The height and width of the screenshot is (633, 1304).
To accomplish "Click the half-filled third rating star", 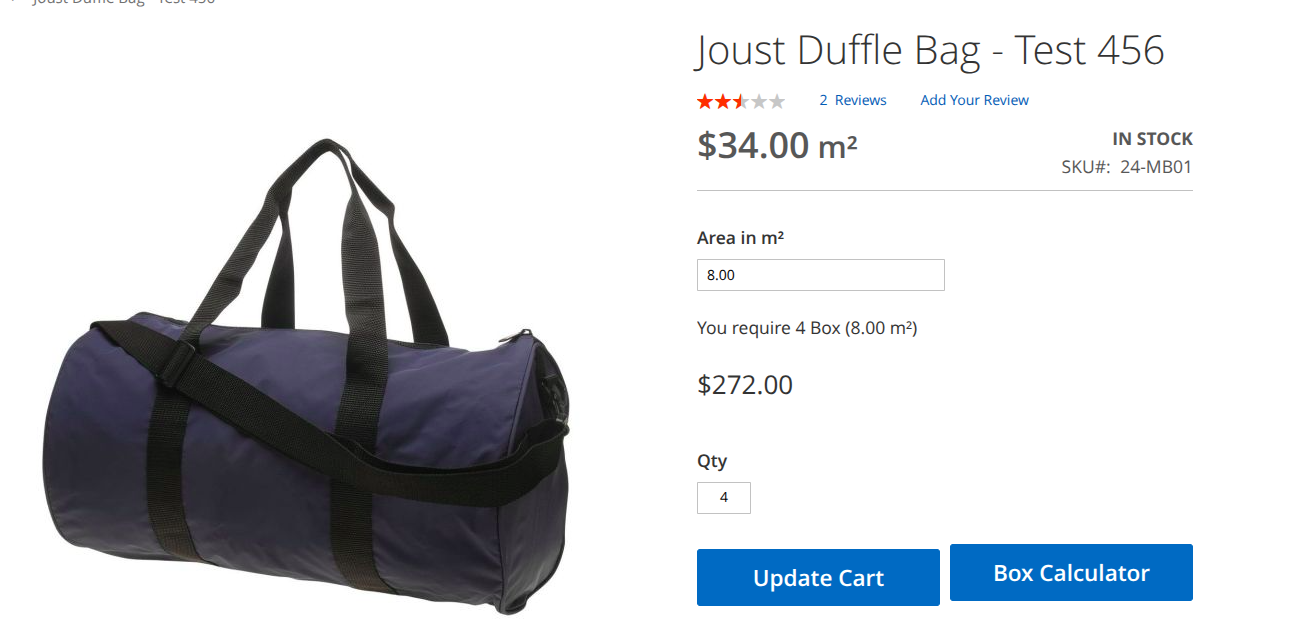I will click(741, 101).
